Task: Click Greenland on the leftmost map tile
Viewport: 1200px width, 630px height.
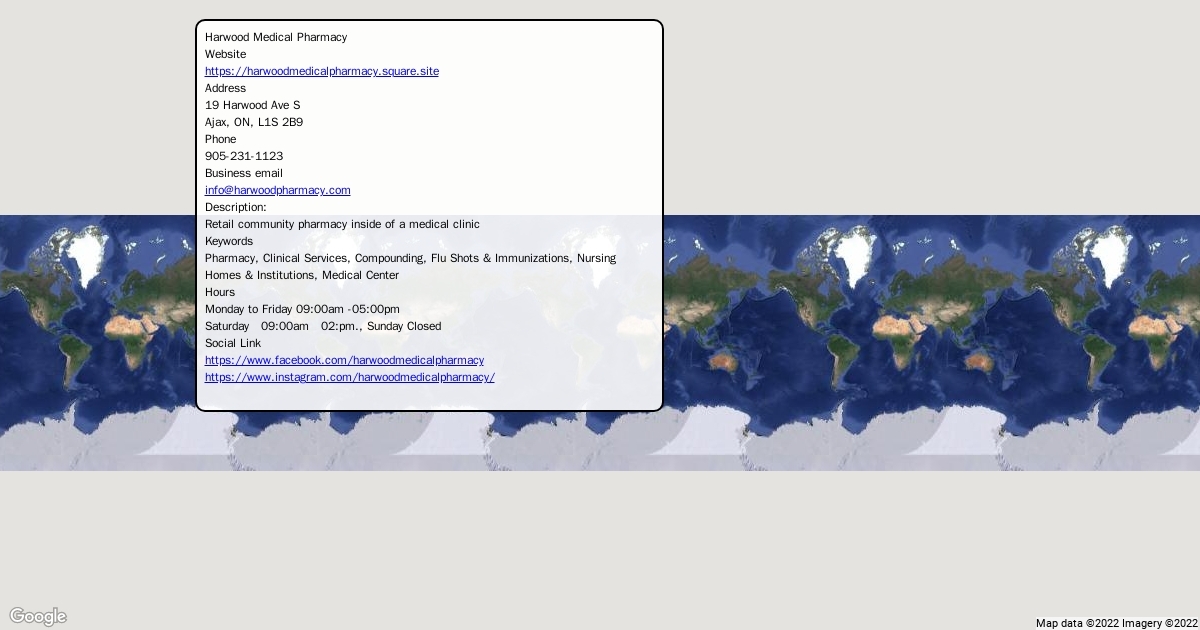Action: tap(88, 245)
